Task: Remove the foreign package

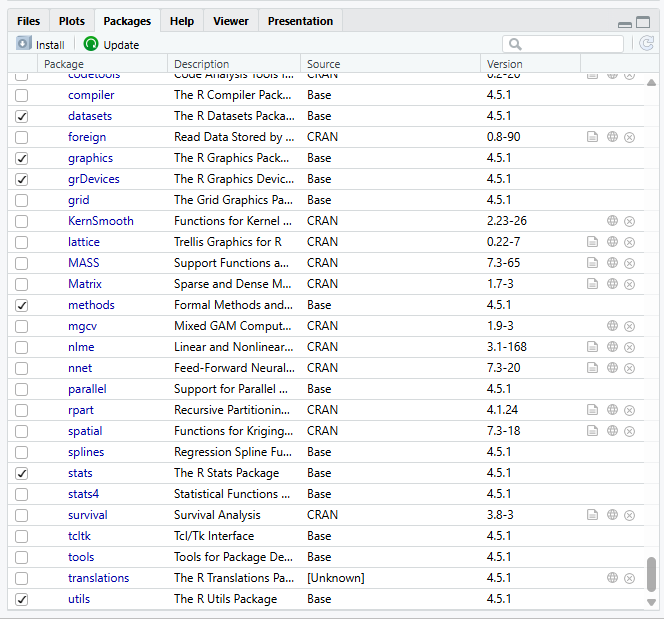Action: (x=630, y=137)
